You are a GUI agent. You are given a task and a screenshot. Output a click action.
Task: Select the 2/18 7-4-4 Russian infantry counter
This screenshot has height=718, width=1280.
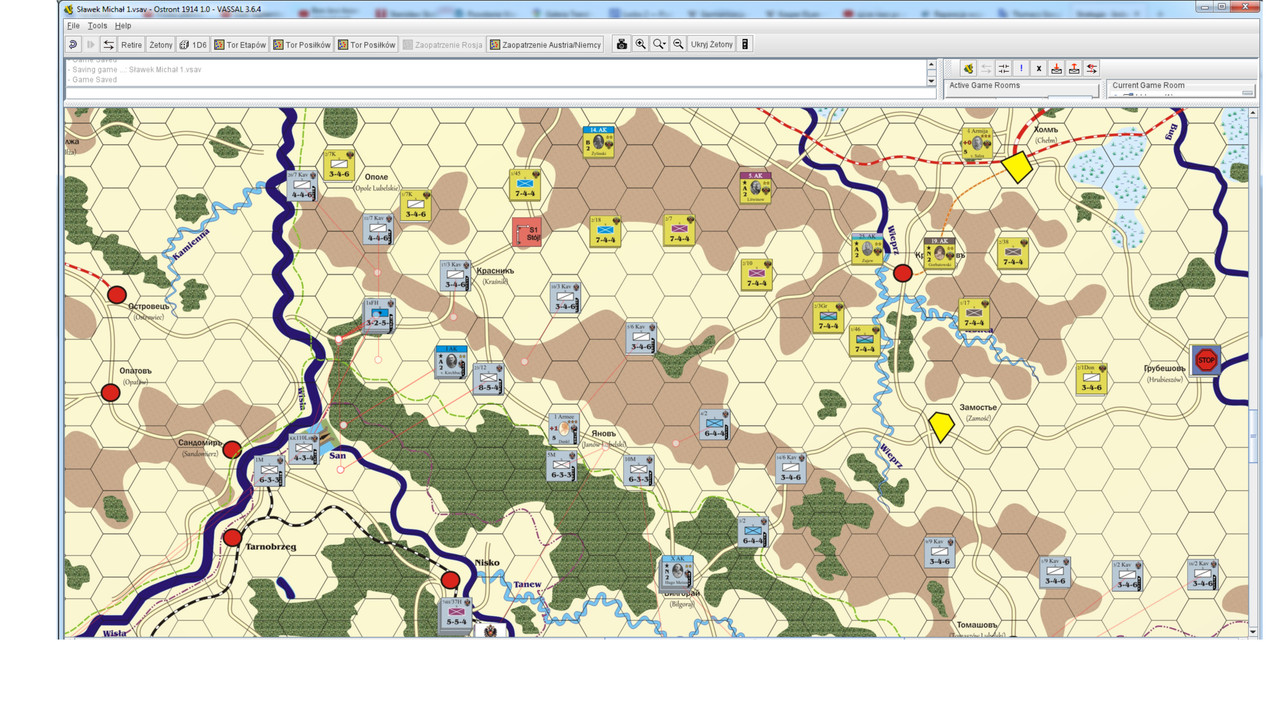[x=605, y=231]
